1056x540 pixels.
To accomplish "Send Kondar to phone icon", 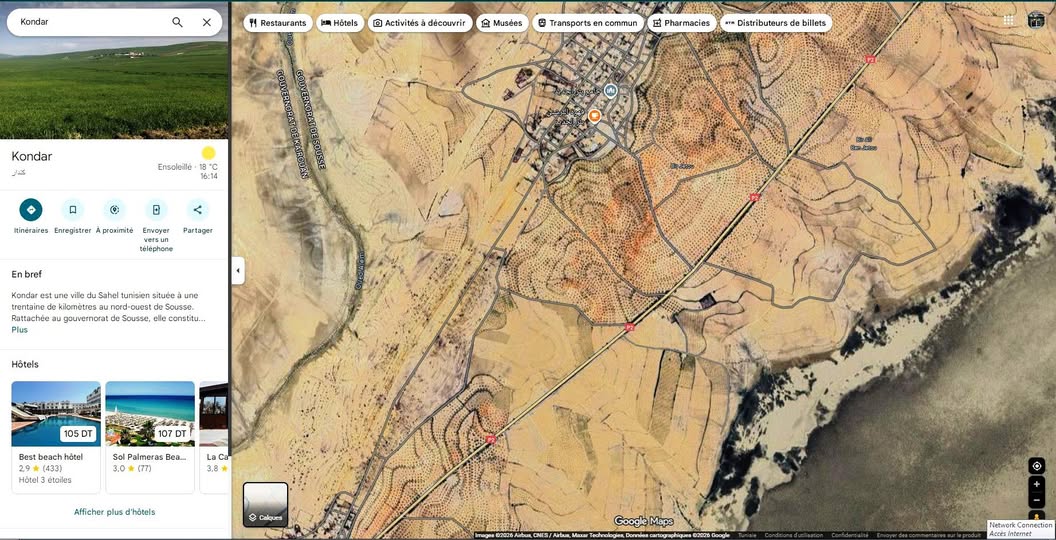I will click(156, 210).
